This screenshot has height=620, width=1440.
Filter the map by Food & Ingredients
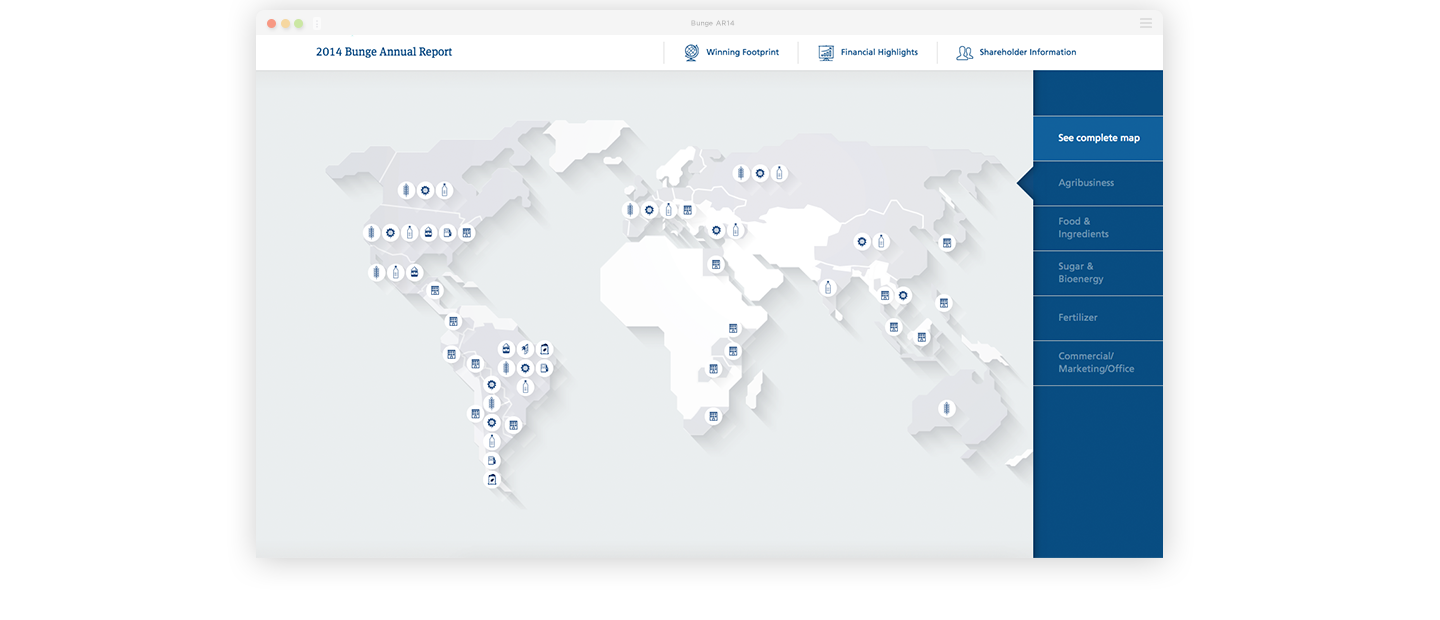click(x=1098, y=228)
